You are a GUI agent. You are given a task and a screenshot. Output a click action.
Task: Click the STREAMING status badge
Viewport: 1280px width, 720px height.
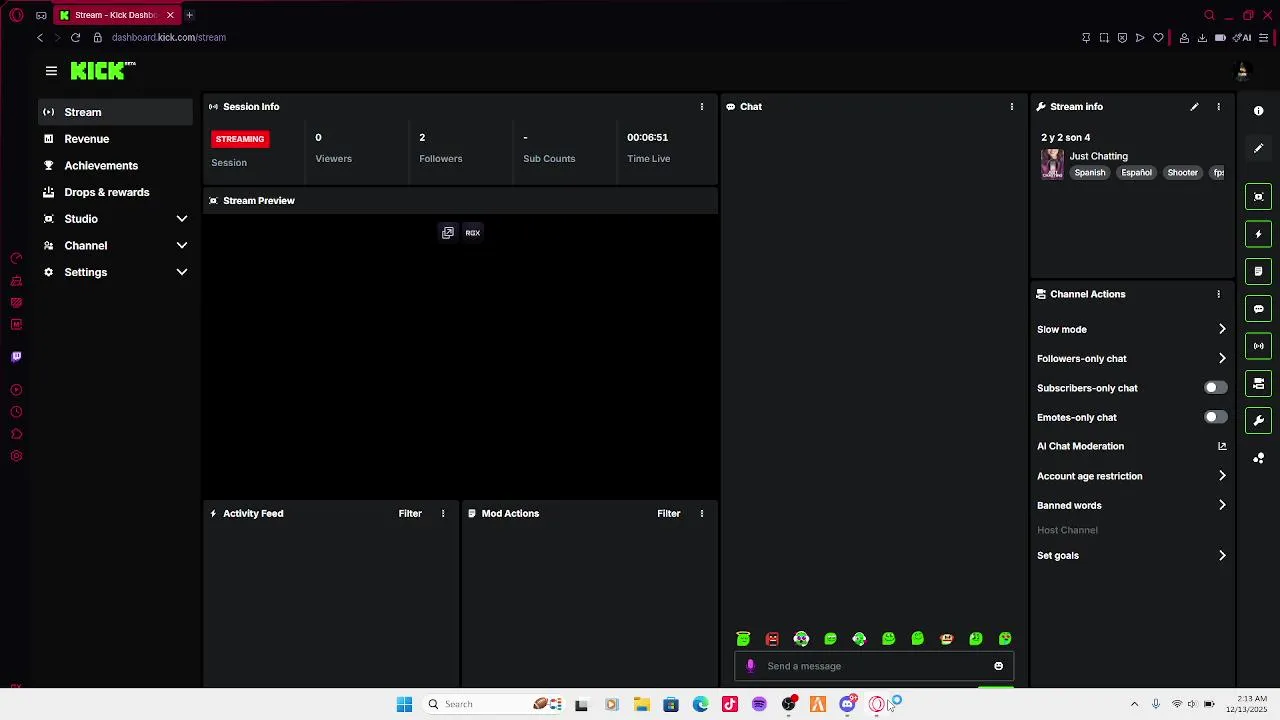click(x=240, y=139)
